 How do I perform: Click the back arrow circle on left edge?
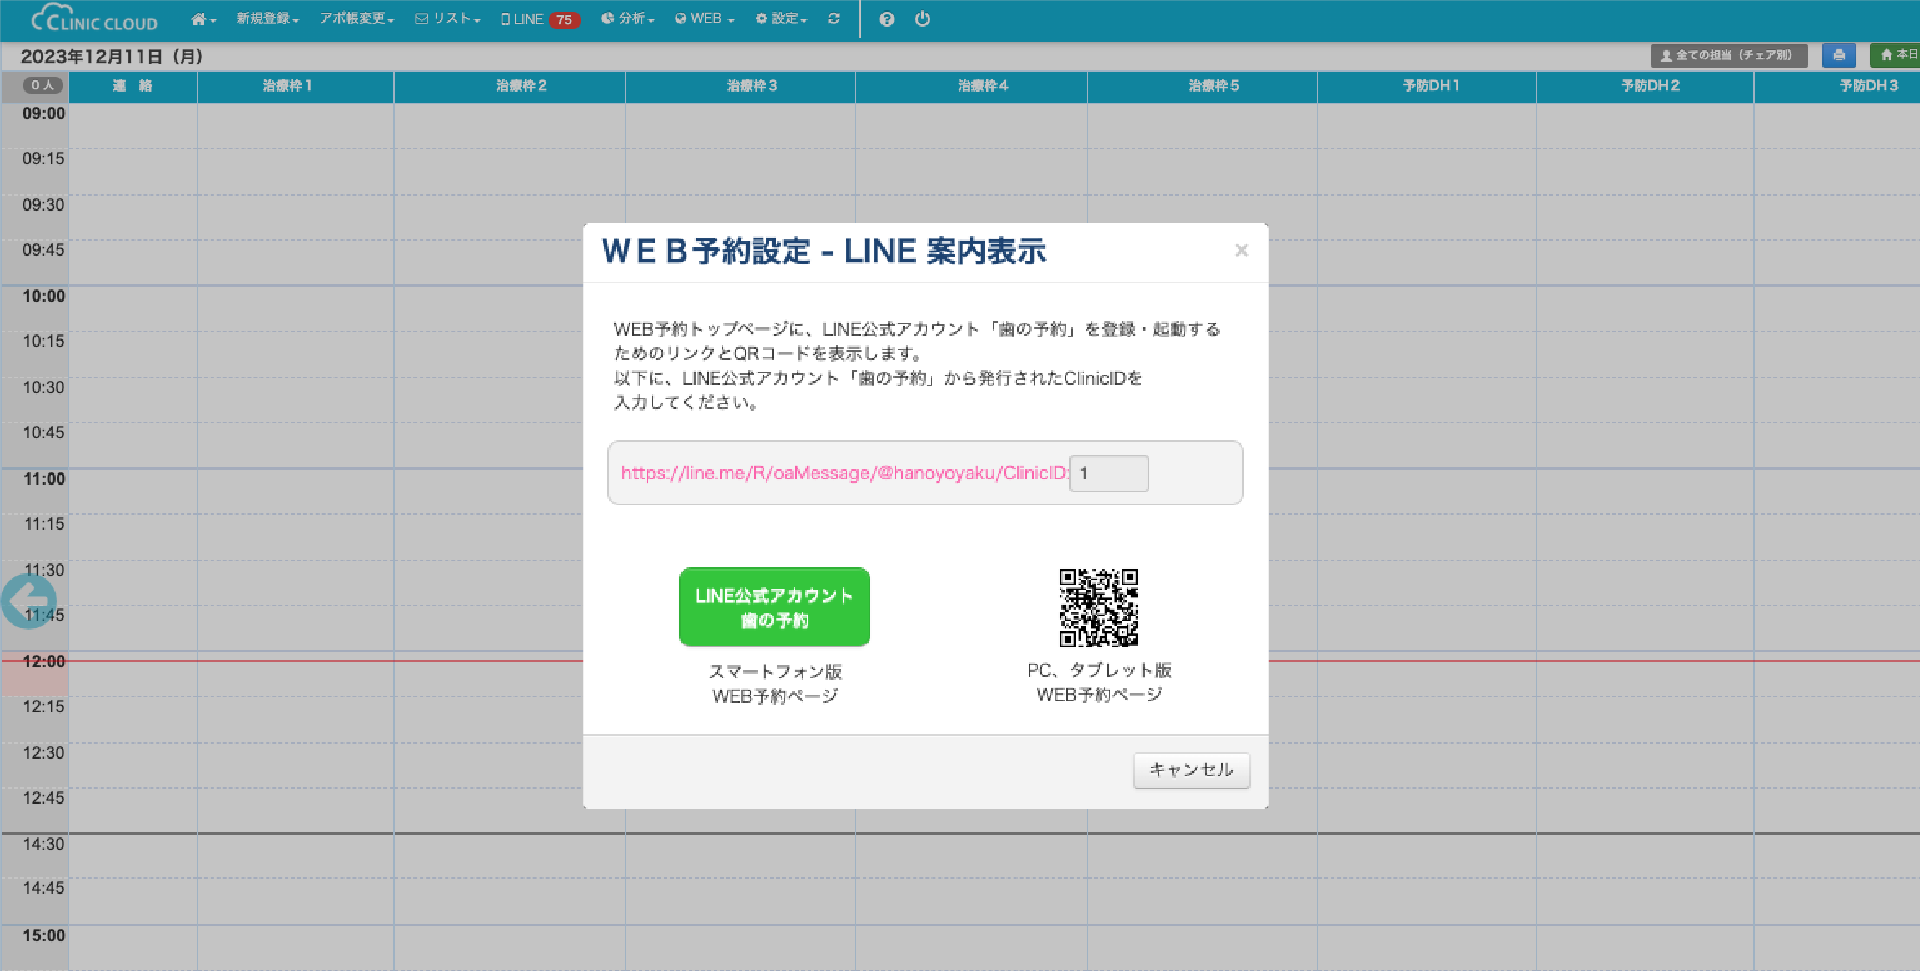click(28, 601)
